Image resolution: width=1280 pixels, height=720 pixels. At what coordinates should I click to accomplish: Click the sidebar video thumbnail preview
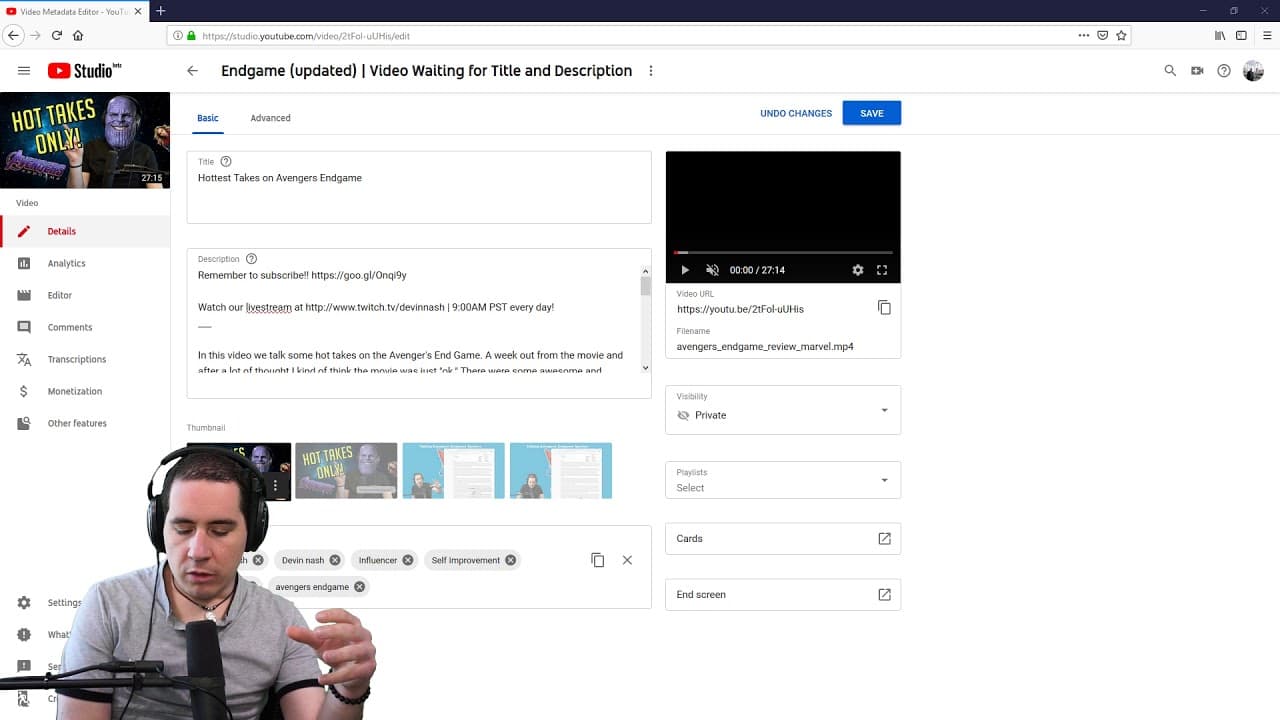pos(85,140)
